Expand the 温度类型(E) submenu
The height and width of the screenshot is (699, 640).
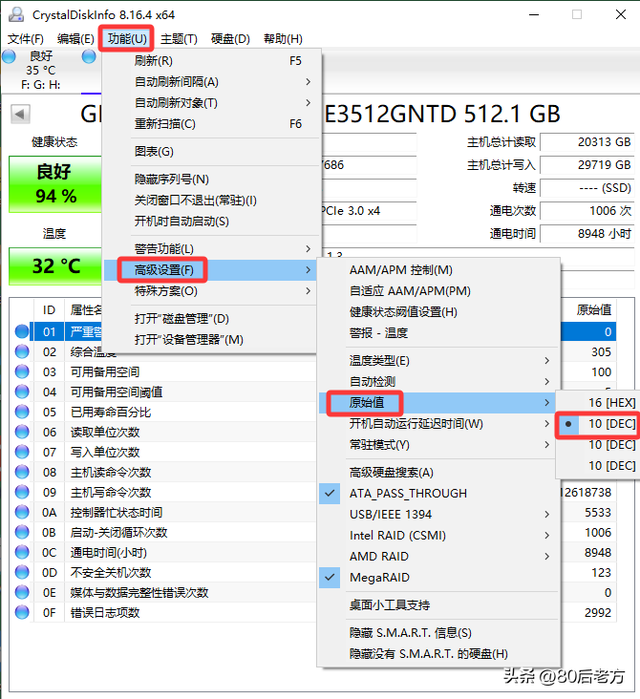pos(439,360)
